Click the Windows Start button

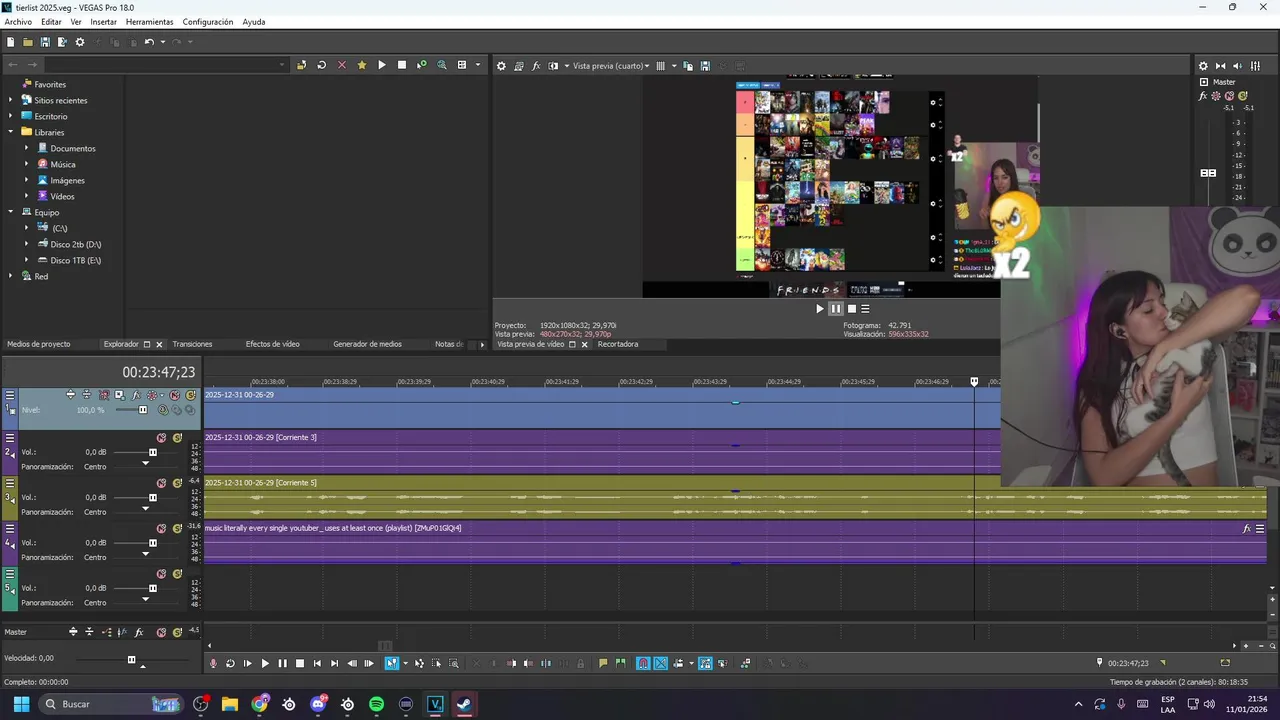21,704
